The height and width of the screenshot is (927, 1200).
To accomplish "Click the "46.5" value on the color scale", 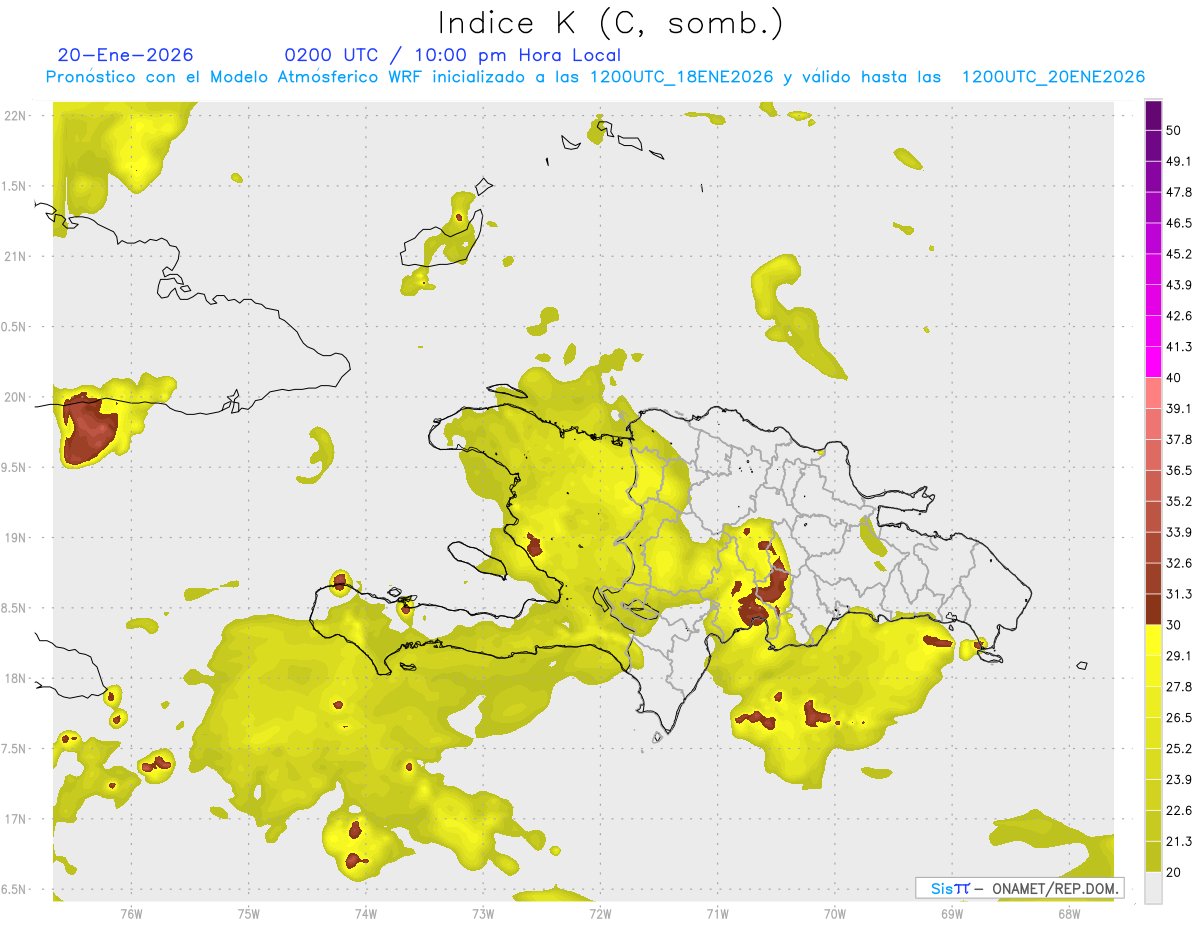I will pos(1179,223).
